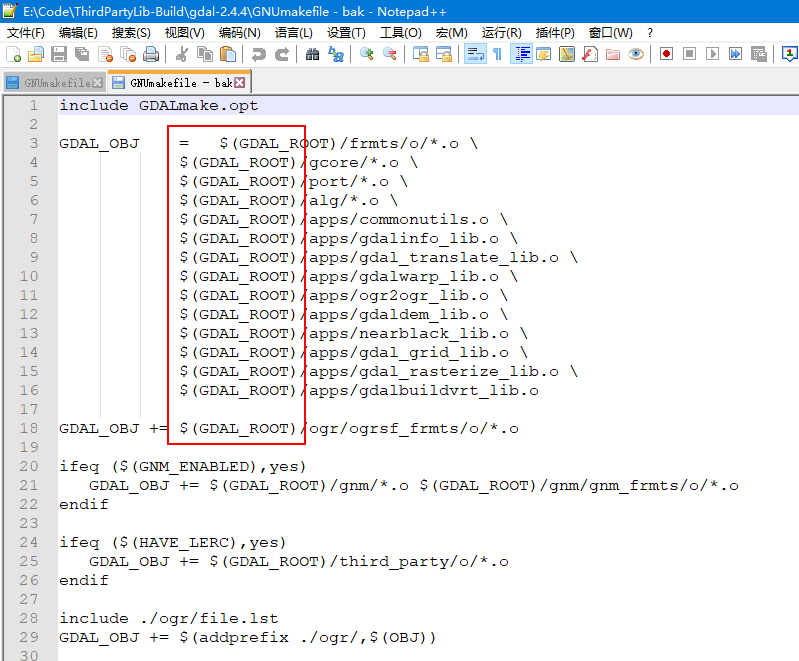Open Find with the binoculars icon

point(312,54)
